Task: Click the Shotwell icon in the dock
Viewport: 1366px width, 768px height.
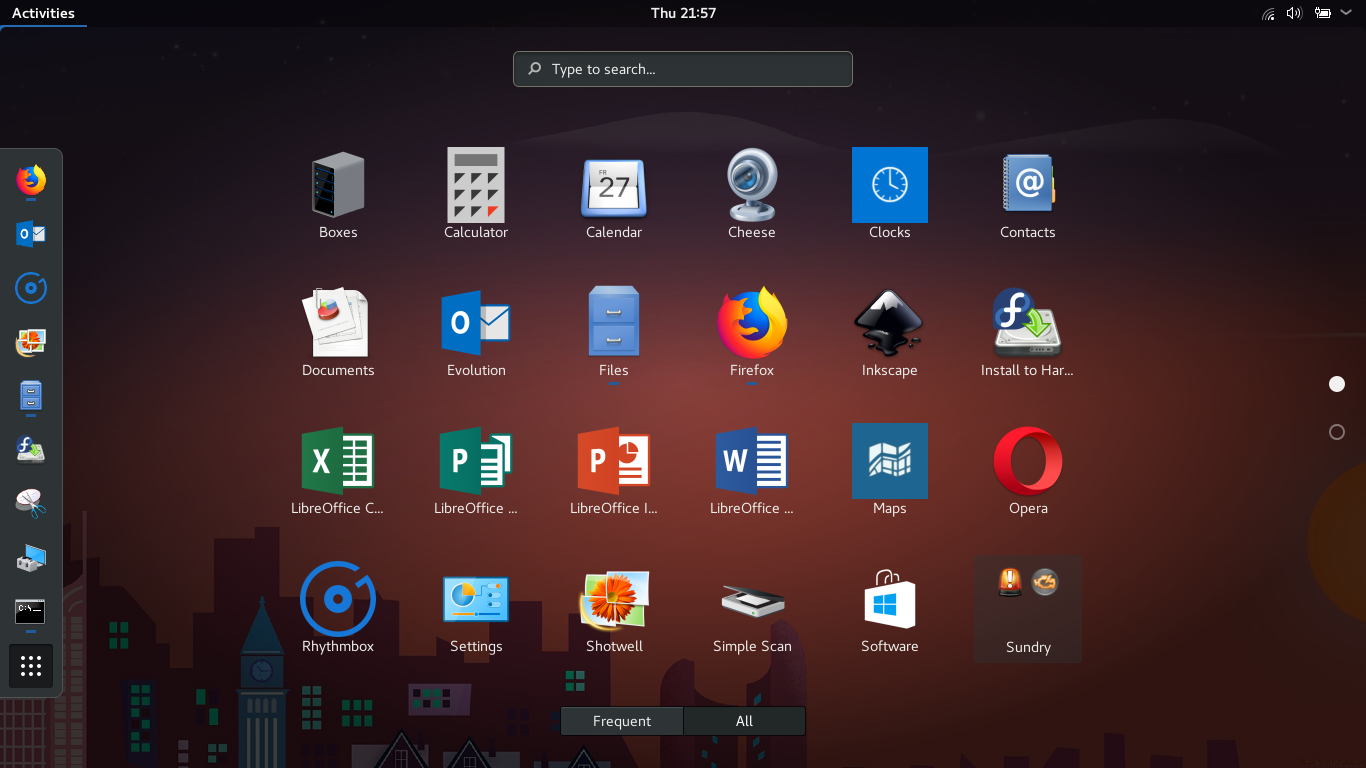Action: point(31,342)
